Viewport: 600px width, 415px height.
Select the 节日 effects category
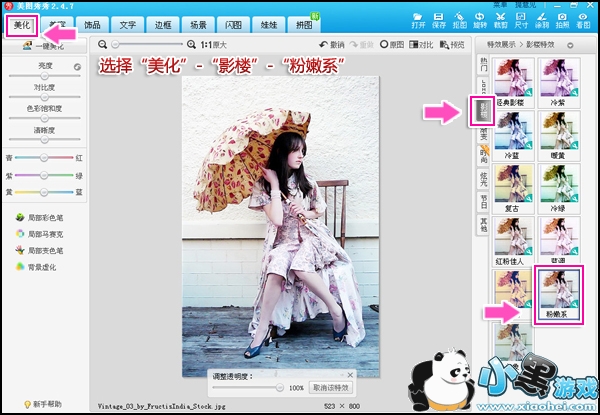coord(483,200)
